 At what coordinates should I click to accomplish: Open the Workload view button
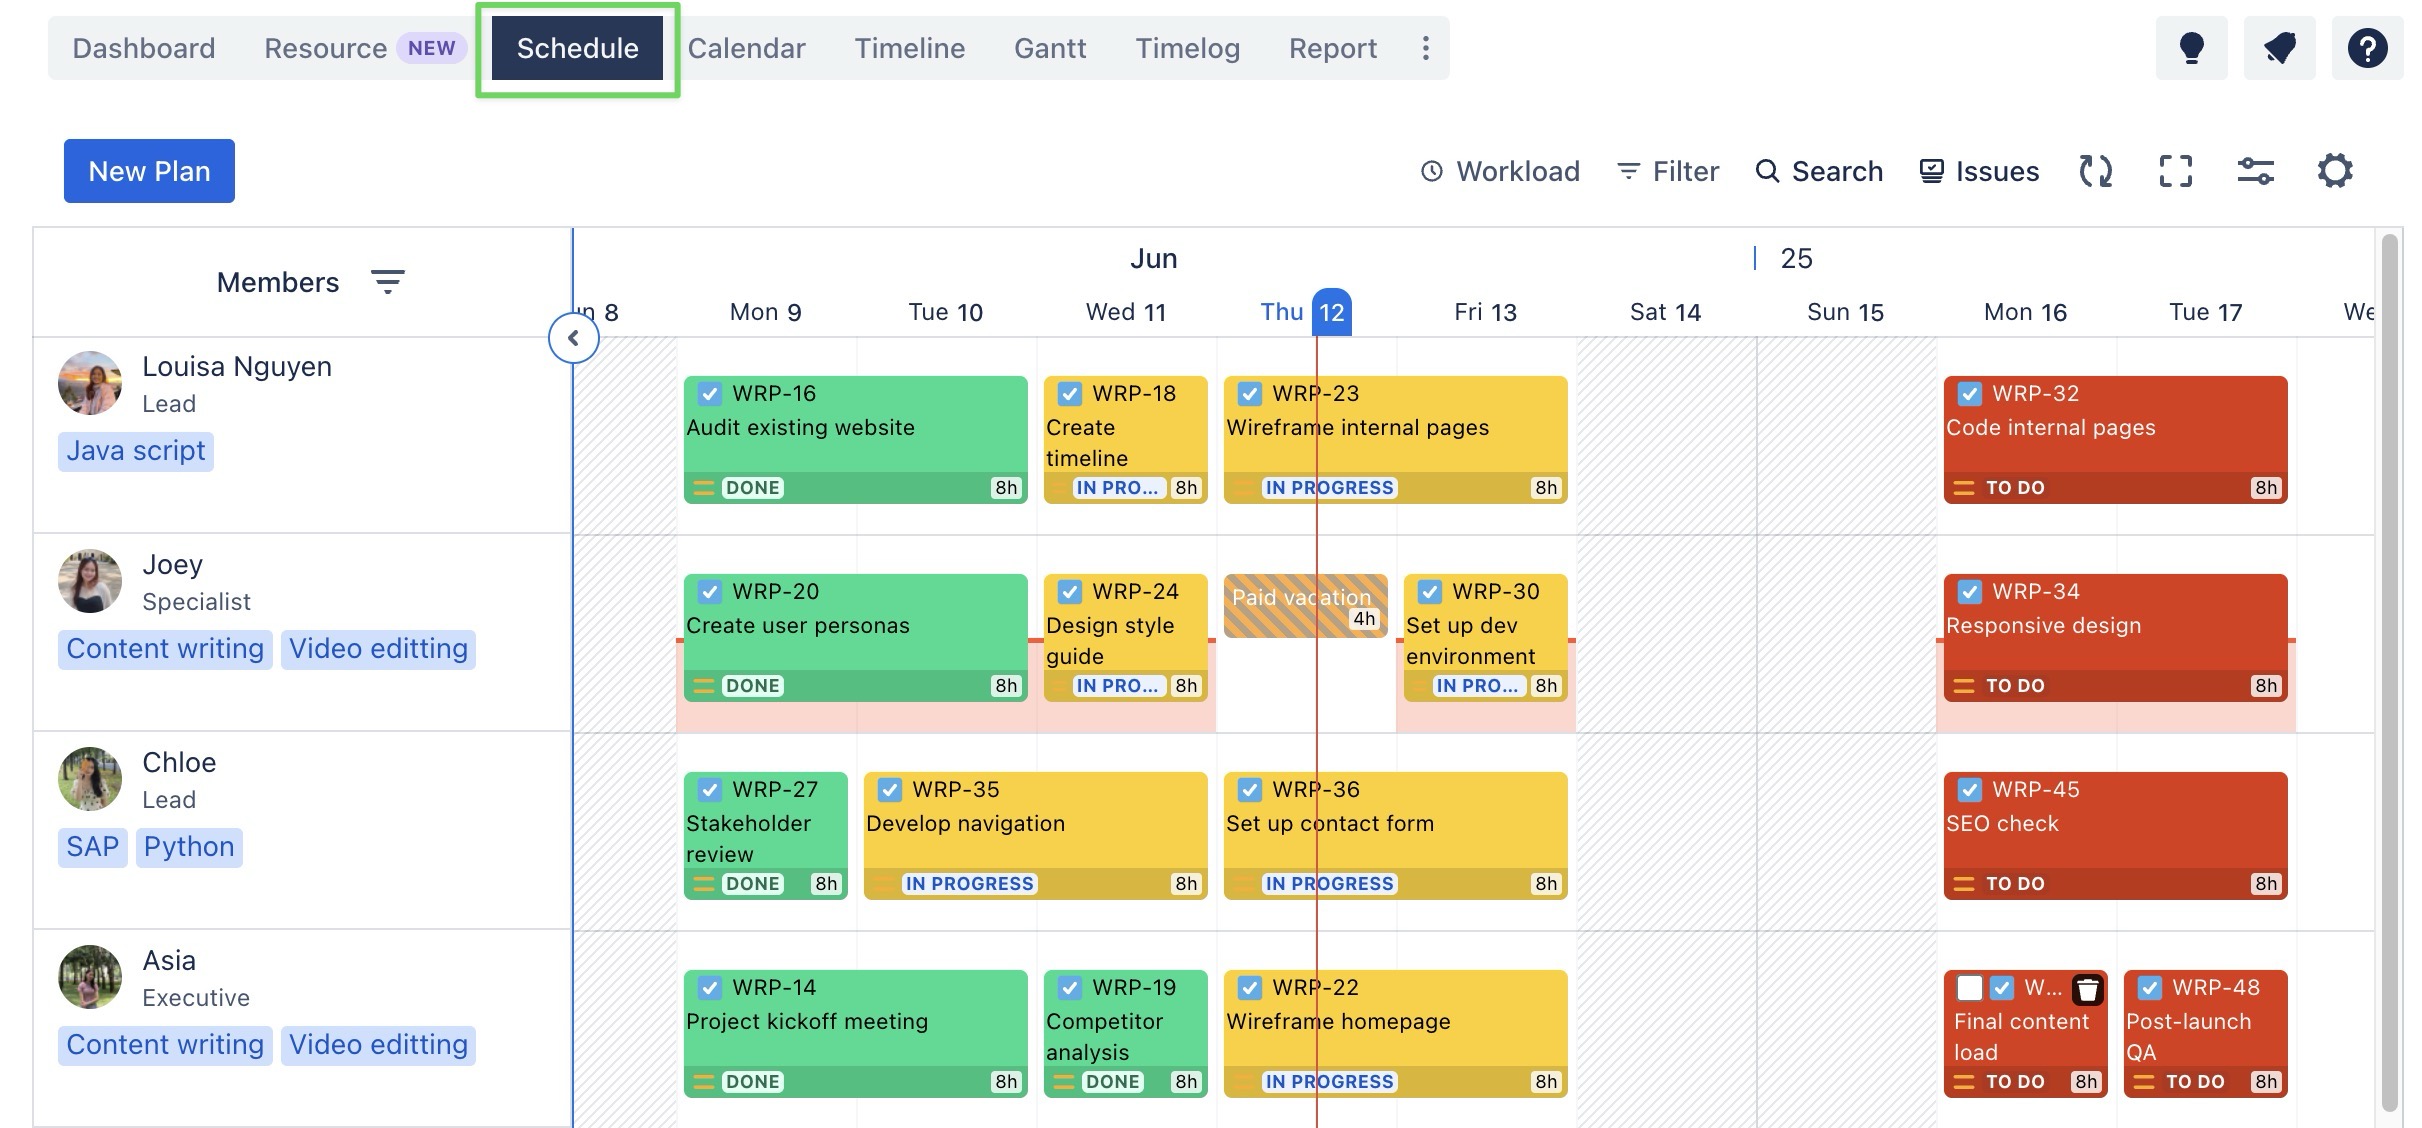click(1500, 171)
